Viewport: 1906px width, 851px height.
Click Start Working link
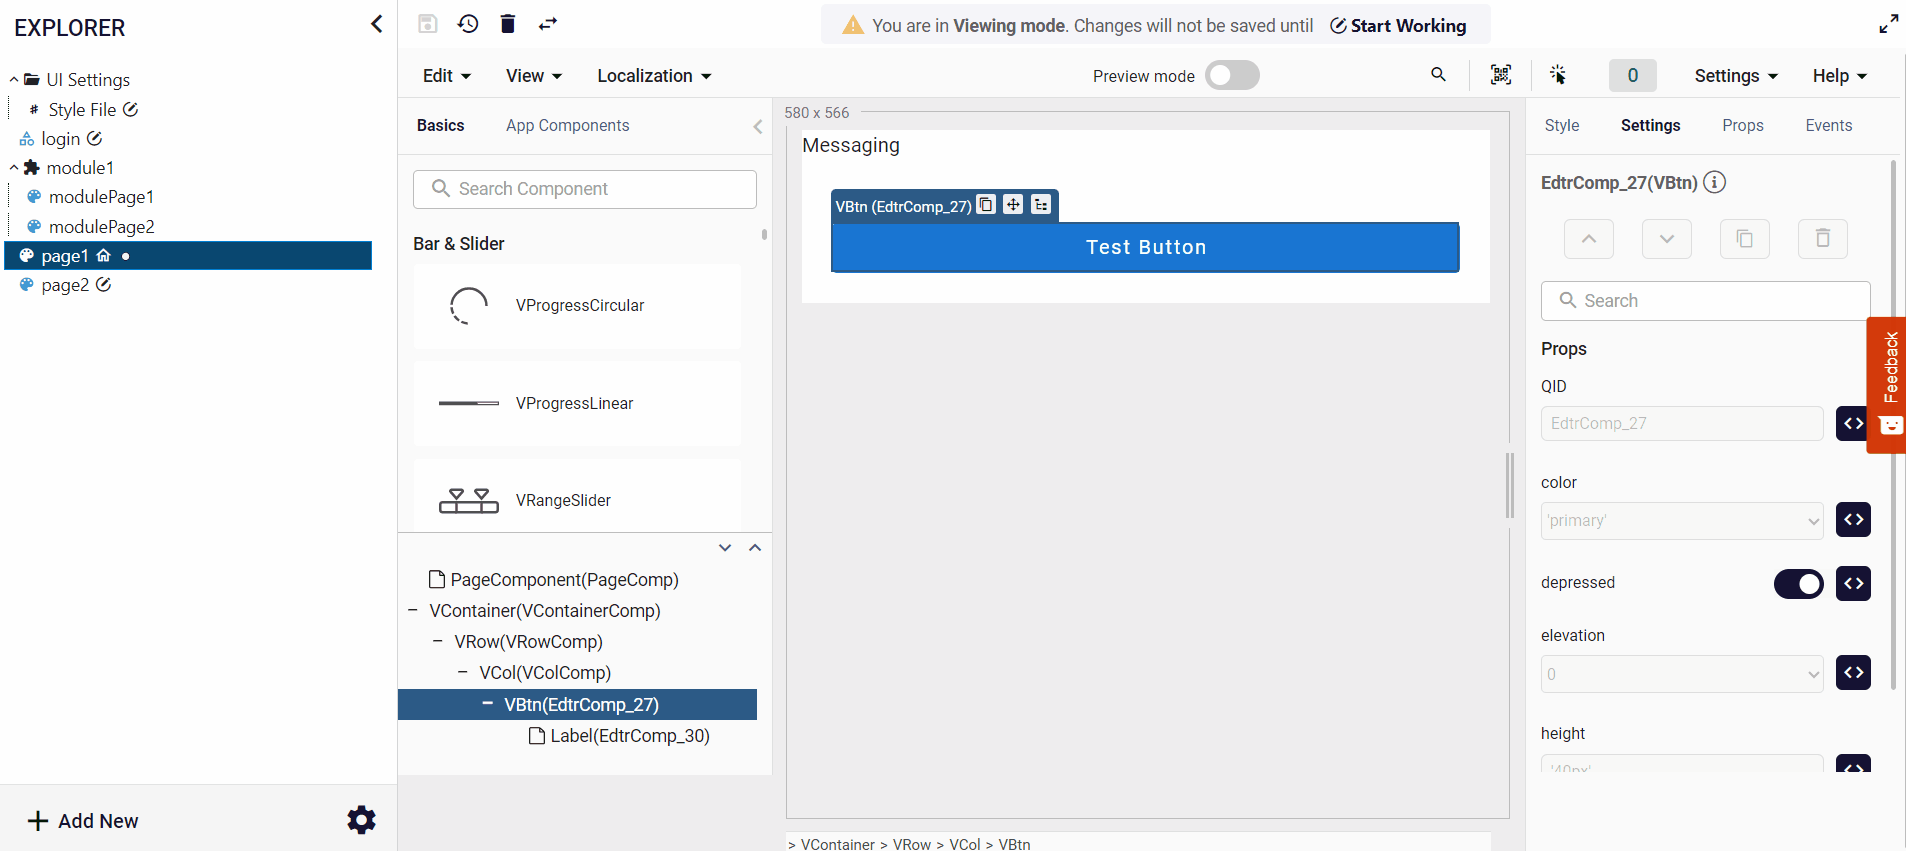[1398, 26]
